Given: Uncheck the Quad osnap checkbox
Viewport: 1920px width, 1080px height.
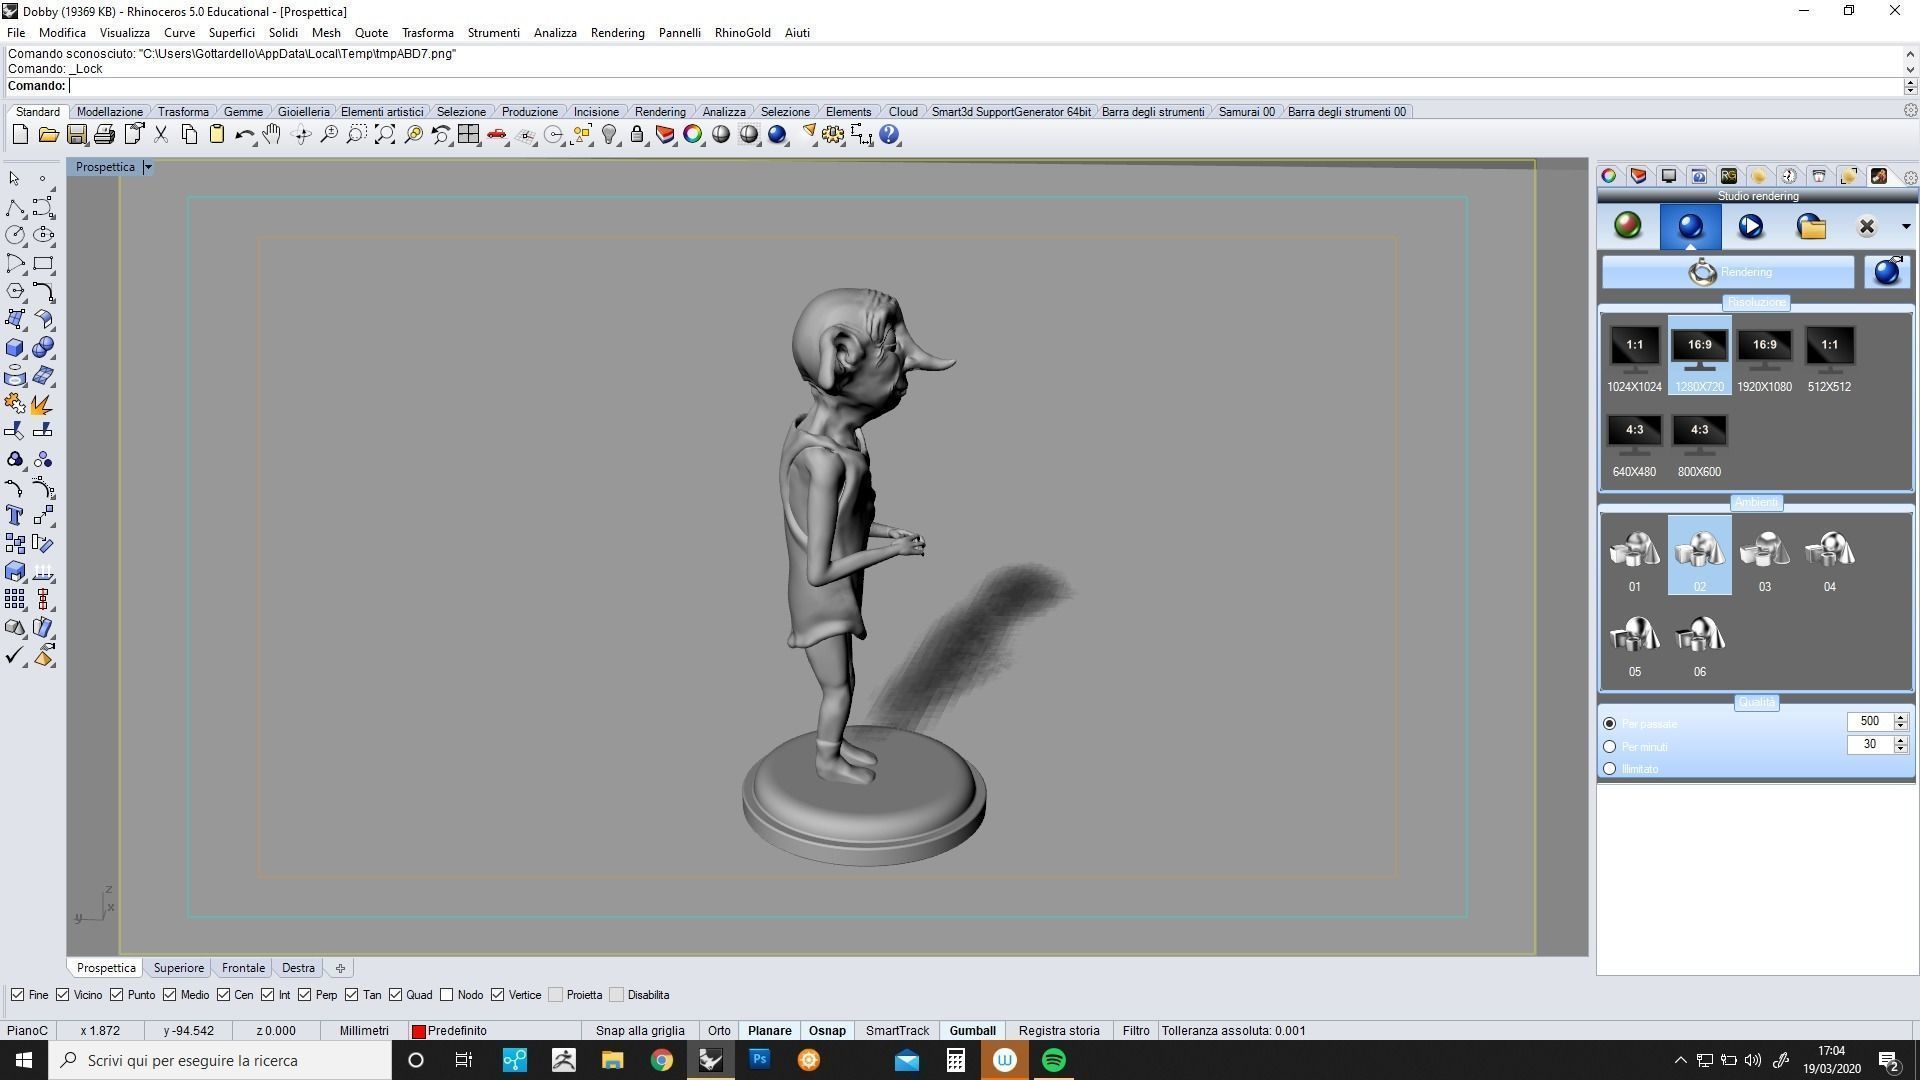Looking at the screenshot, I should pyautogui.click(x=396, y=995).
